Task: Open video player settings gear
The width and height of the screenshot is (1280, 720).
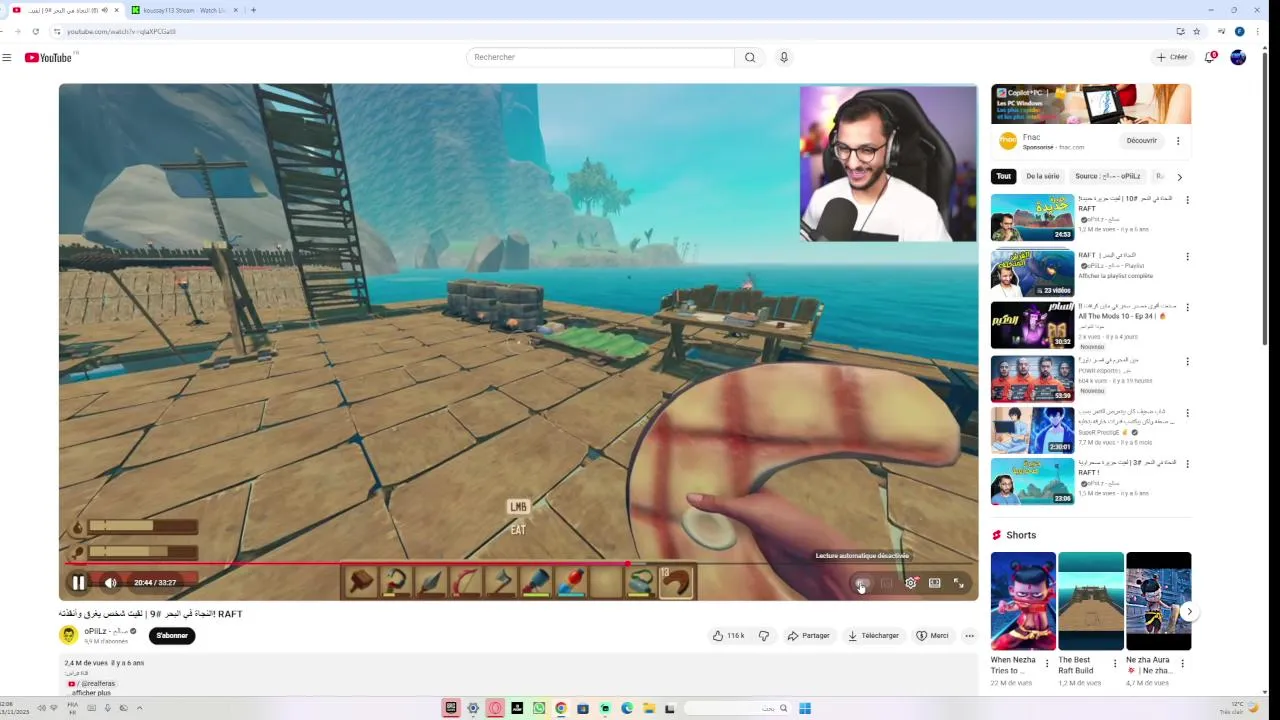Action: point(910,583)
